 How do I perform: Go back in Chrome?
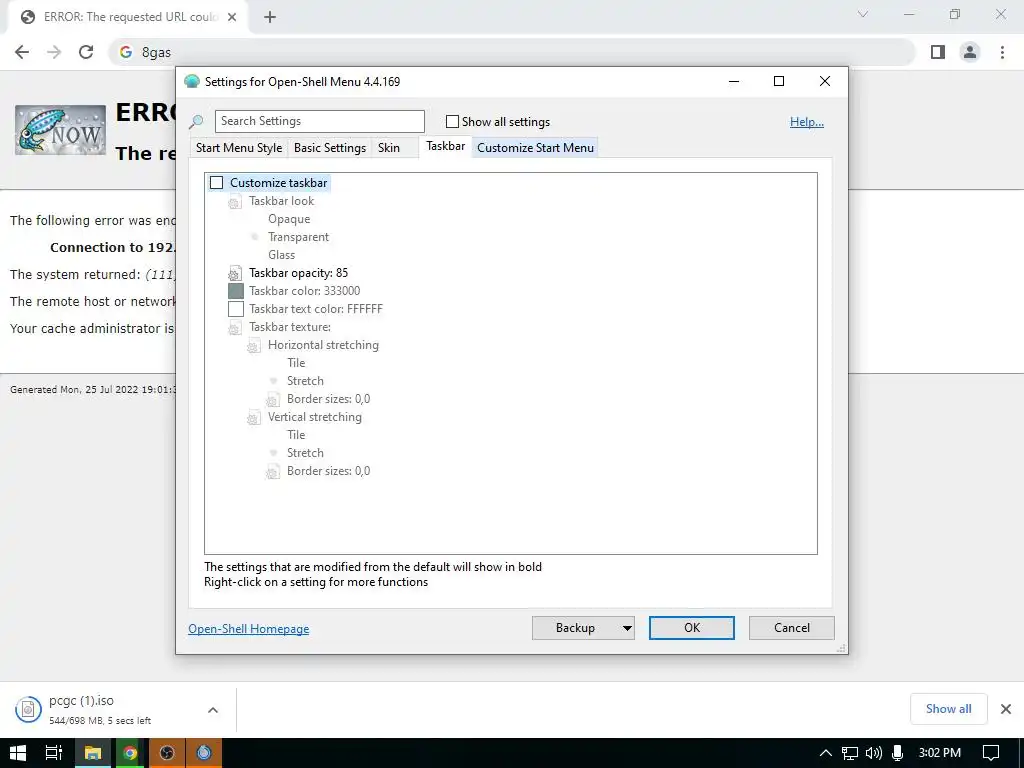click(x=22, y=52)
